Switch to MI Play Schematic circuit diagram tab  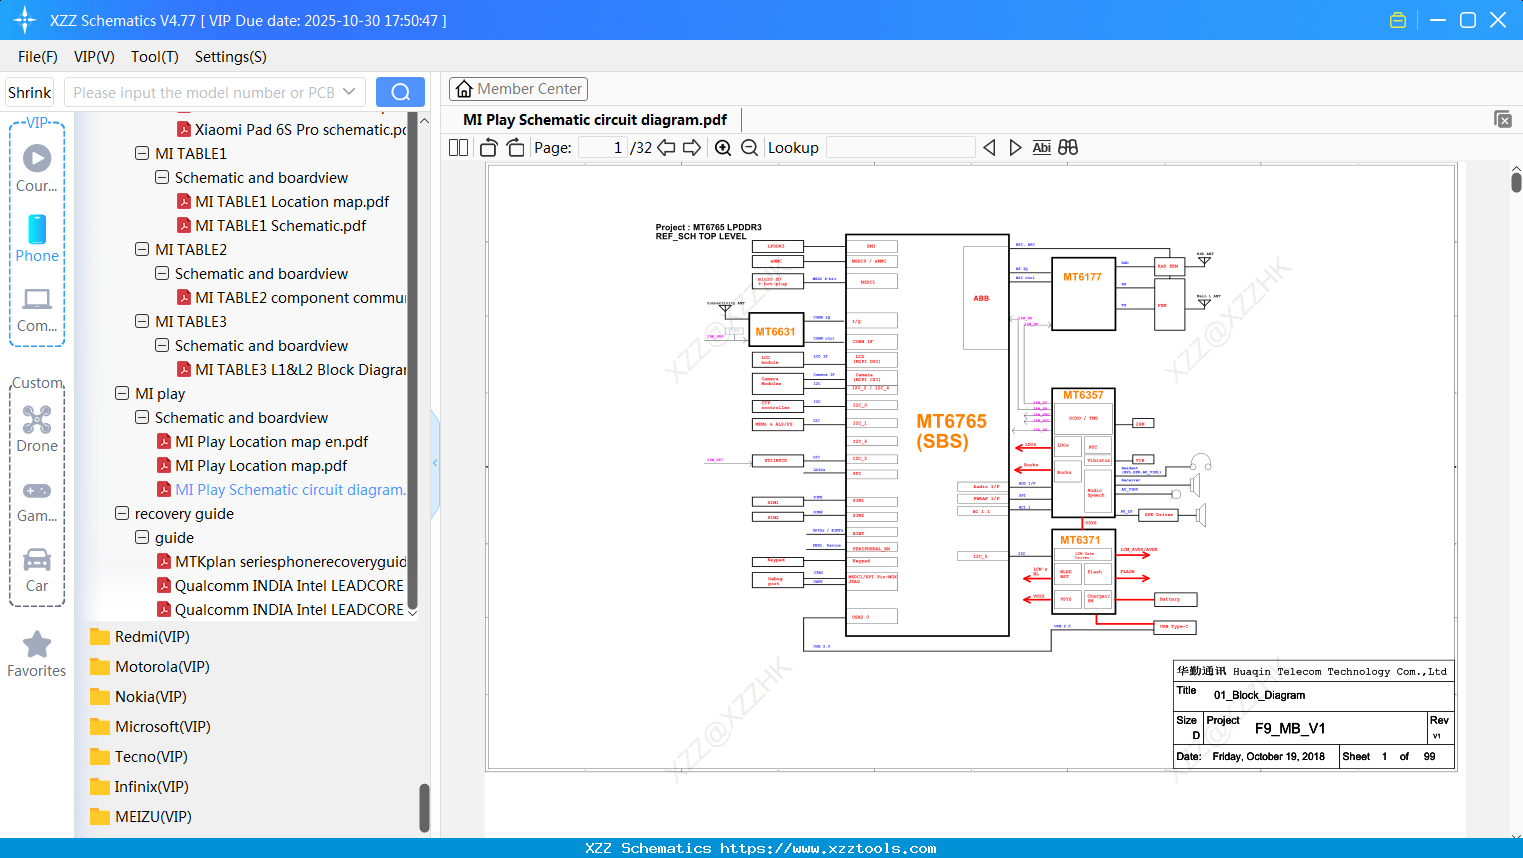(x=594, y=119)
